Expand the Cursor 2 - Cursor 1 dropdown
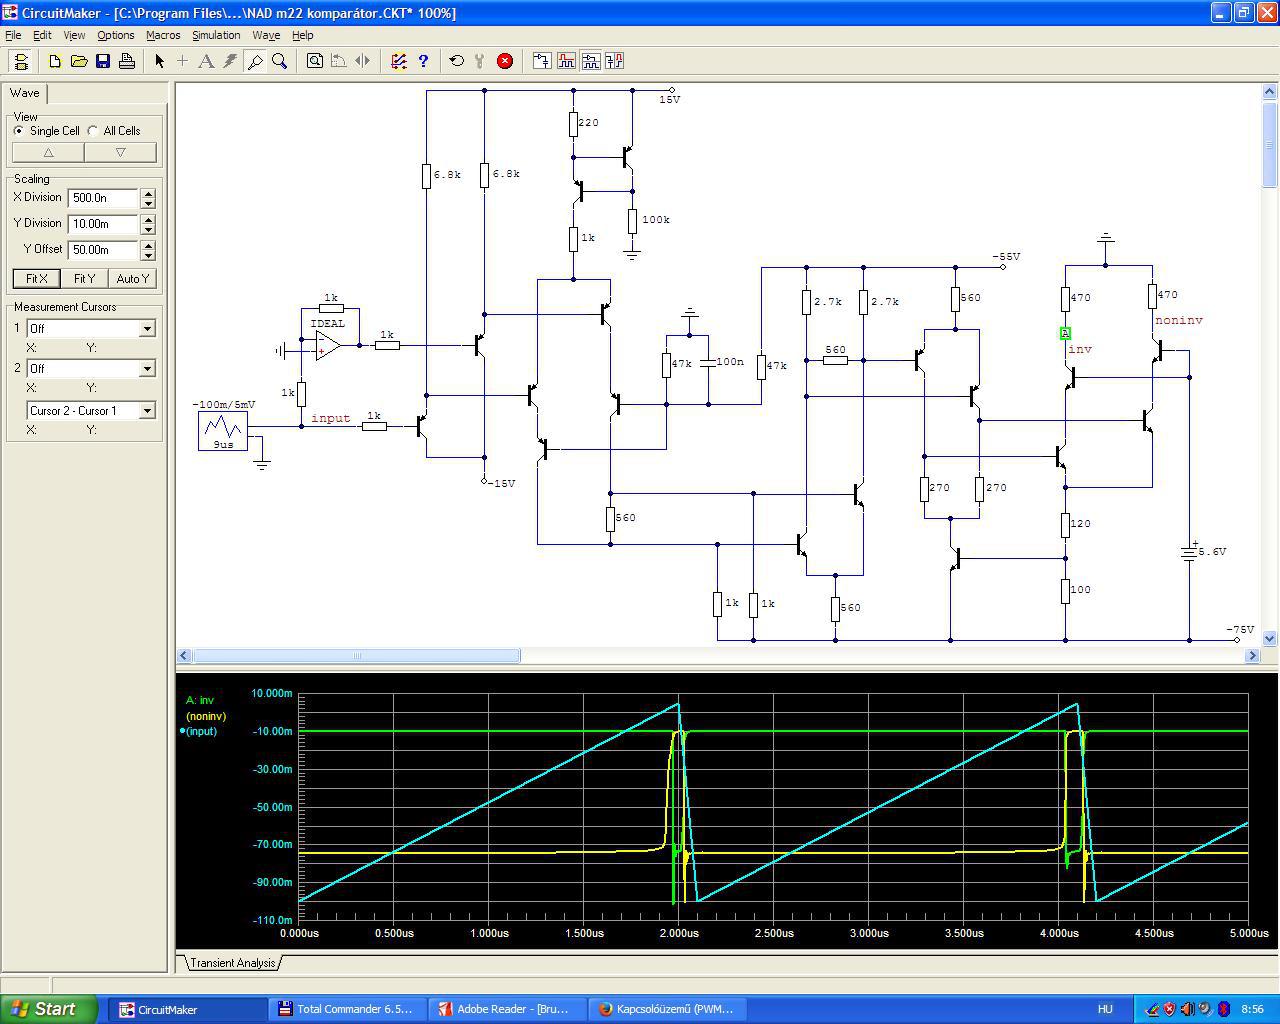The width and height of the screenshot is (1280, 1024). click(147, 411)
